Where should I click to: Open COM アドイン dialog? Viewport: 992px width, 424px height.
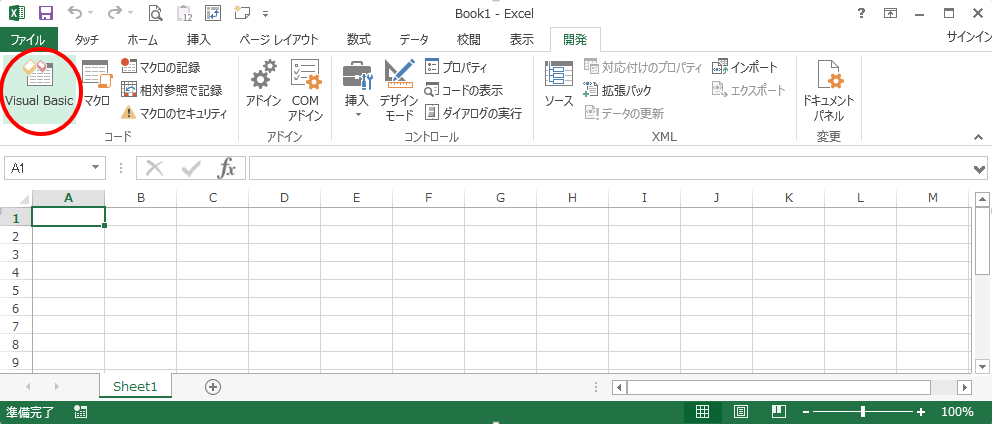coord(306,89)
